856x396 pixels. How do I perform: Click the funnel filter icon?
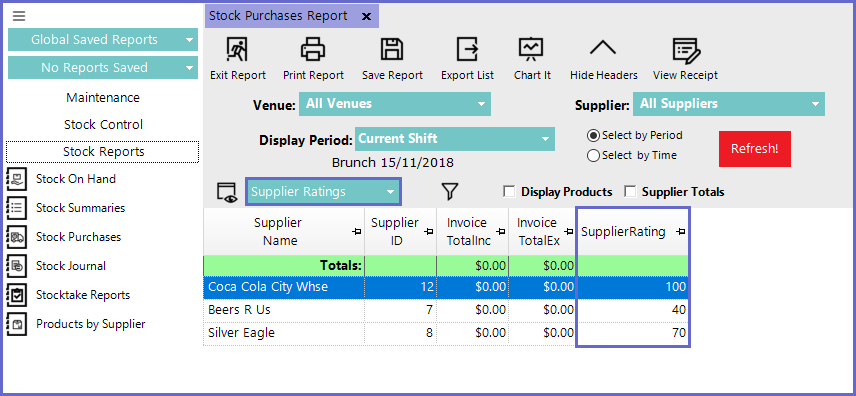coord(450,192)
